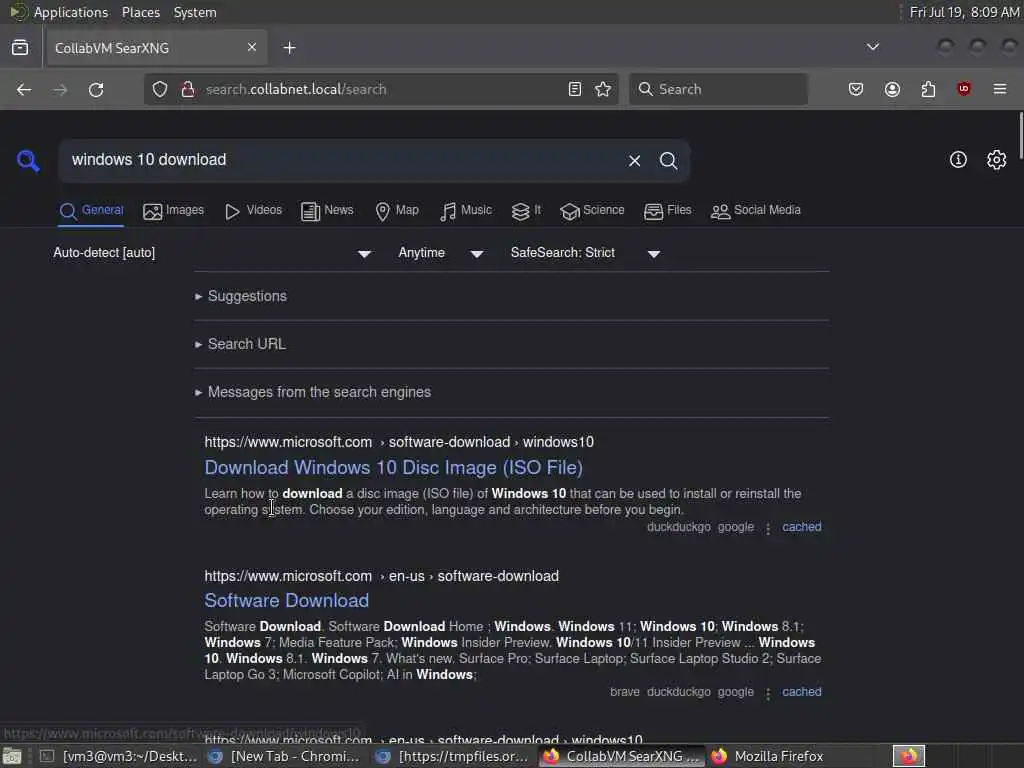Select the General search category
This screenshot has width=1024, height=768.
[91, 211]
